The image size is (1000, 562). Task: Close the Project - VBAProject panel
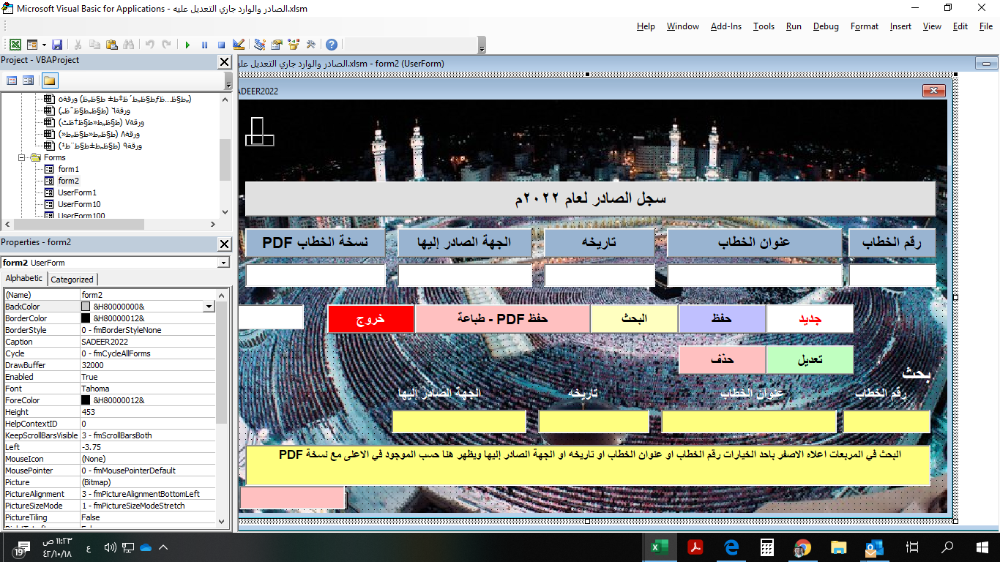224,62
